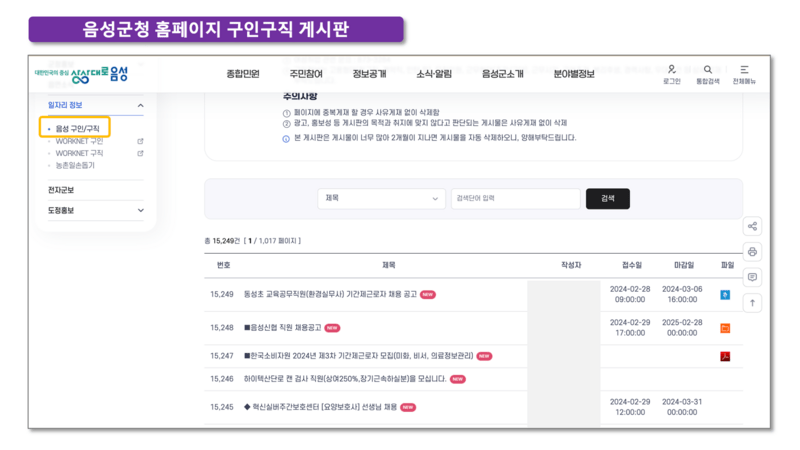Image resolution: width=800 pixels, height=450 pixels.
Task: Open the 전자군보 sidebar item
Action: (x=61, y=190)
